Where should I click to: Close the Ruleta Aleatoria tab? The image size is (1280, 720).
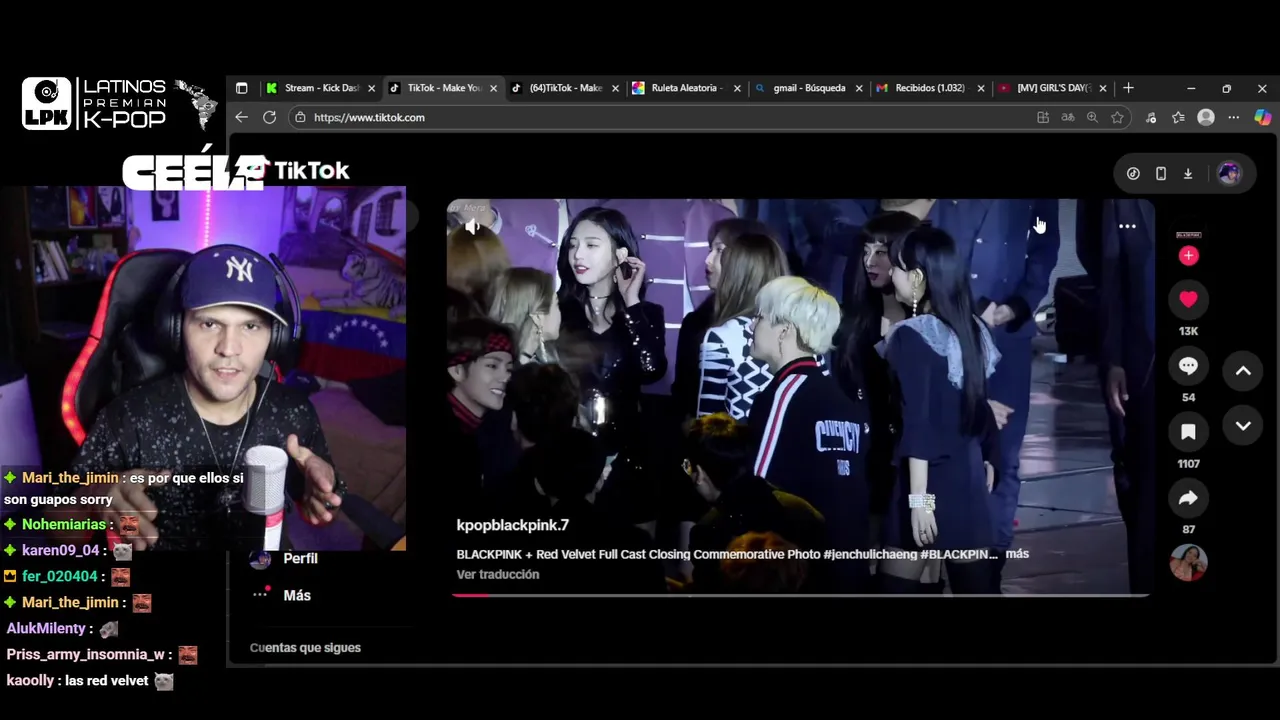(x=737, y=88)
